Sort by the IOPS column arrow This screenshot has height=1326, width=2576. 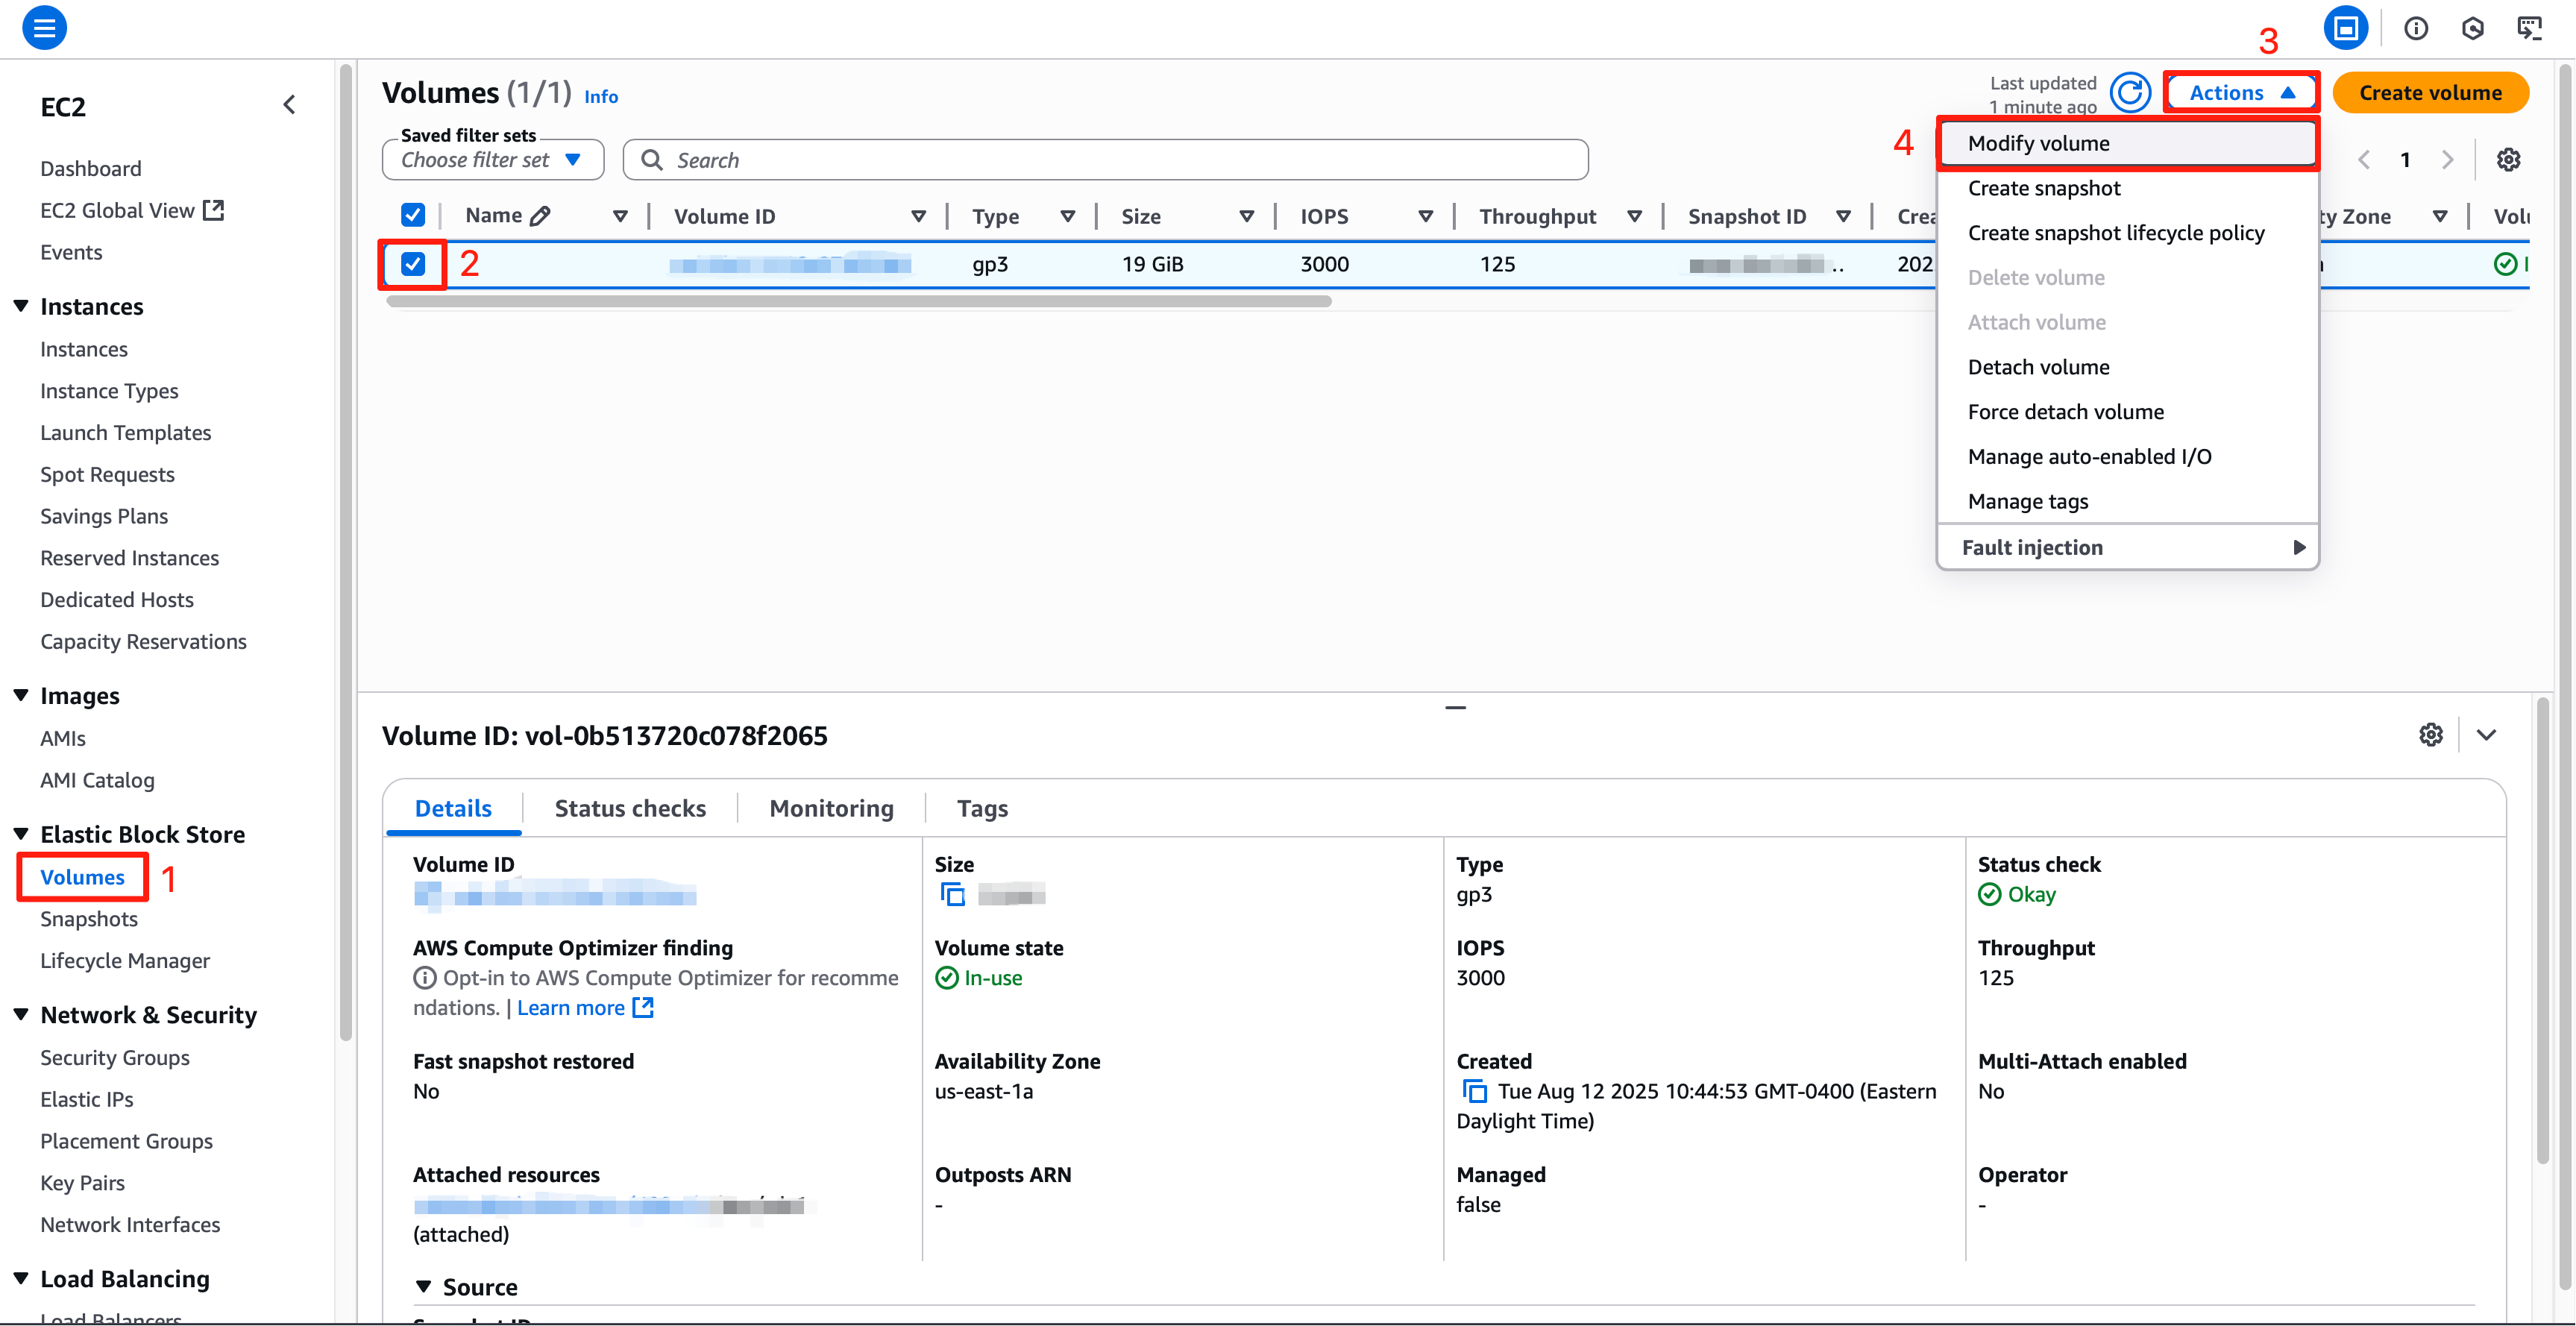[1425, 216]
